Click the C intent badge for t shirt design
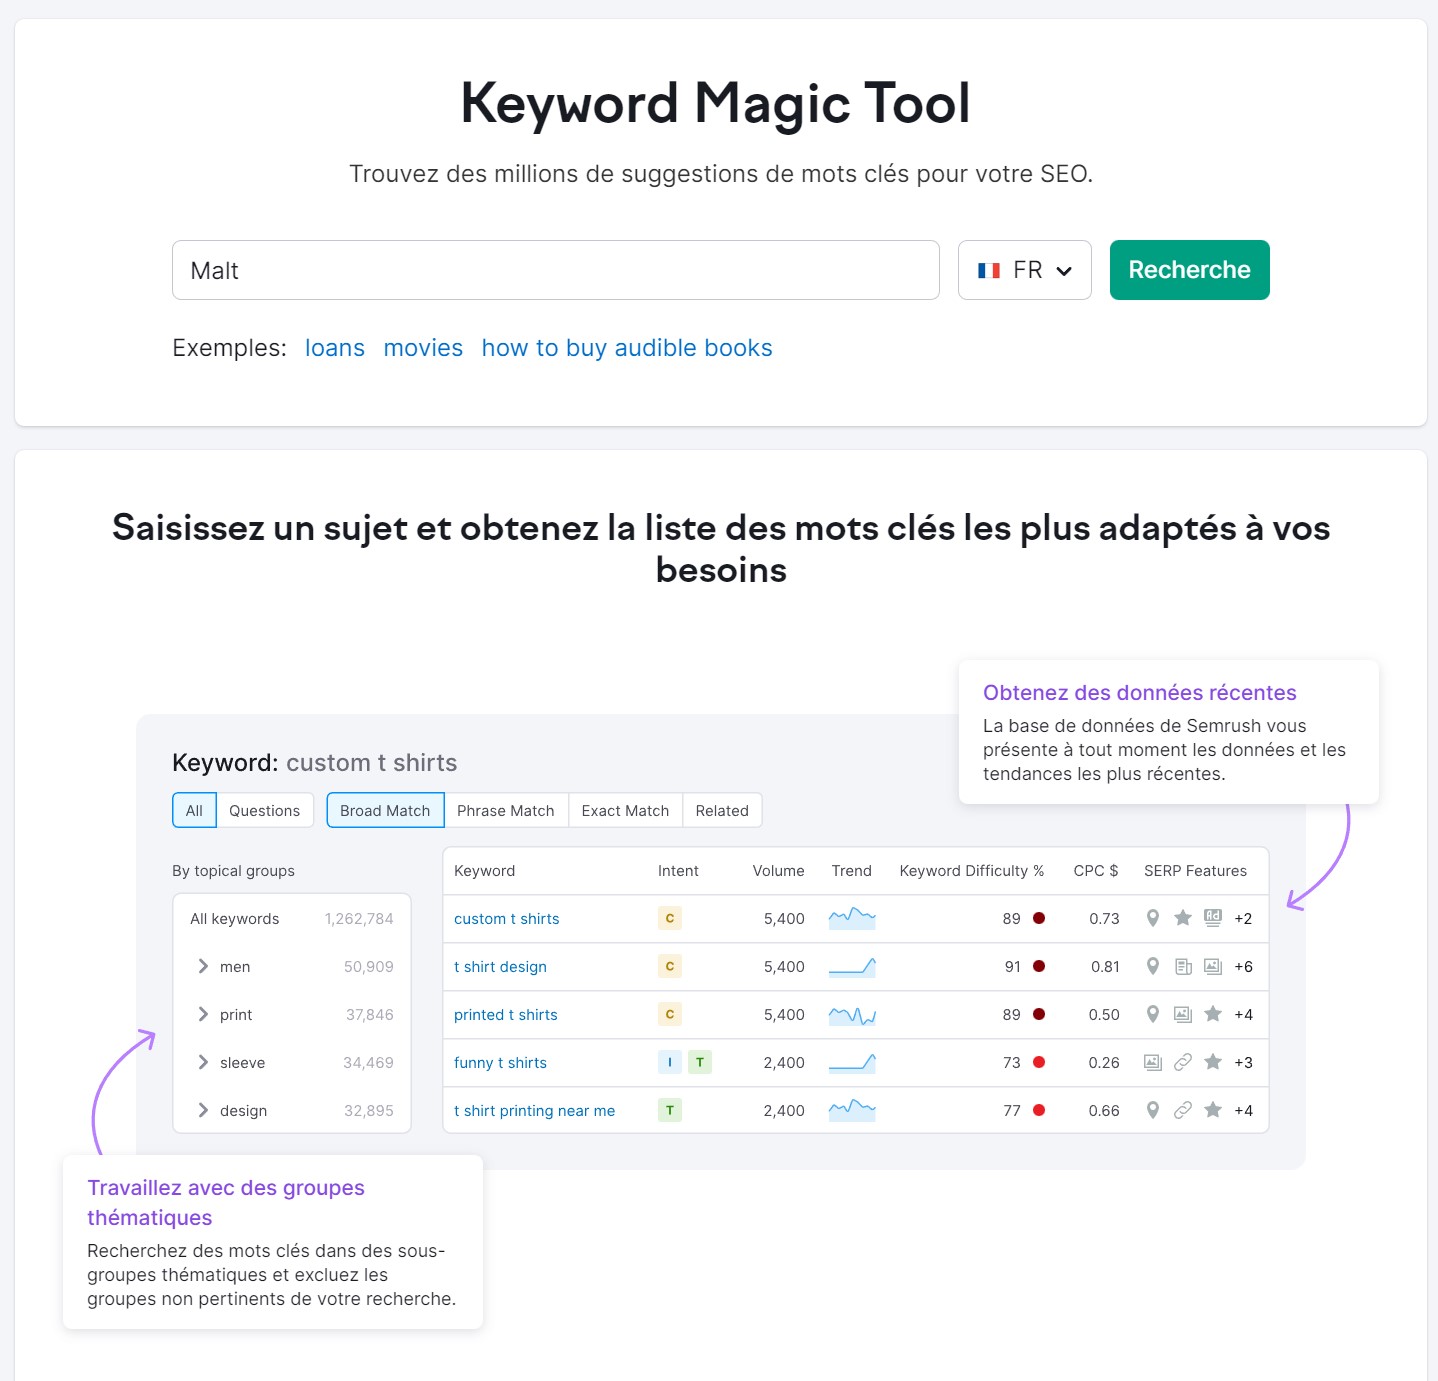 (670, 966)
